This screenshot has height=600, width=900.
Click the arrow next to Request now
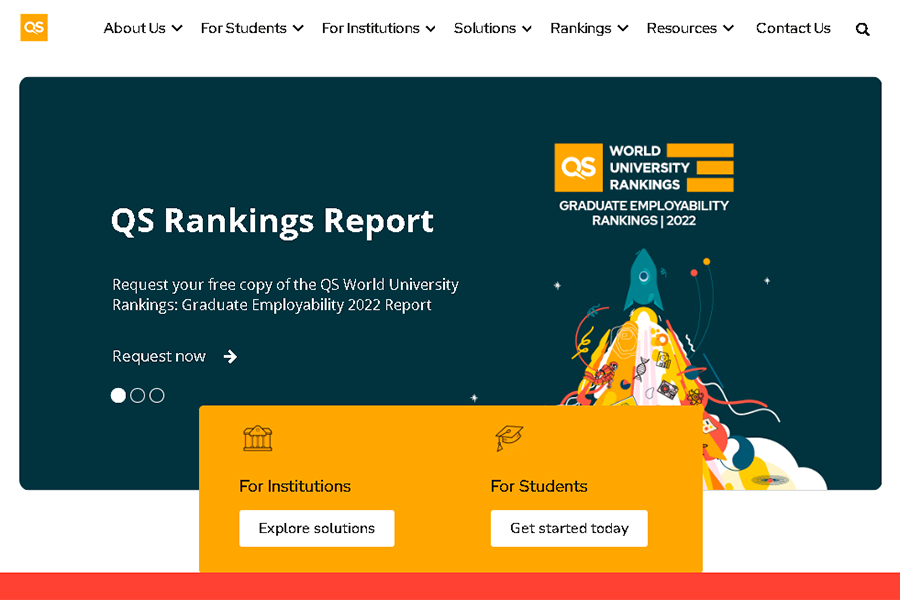tap(230, 357)
